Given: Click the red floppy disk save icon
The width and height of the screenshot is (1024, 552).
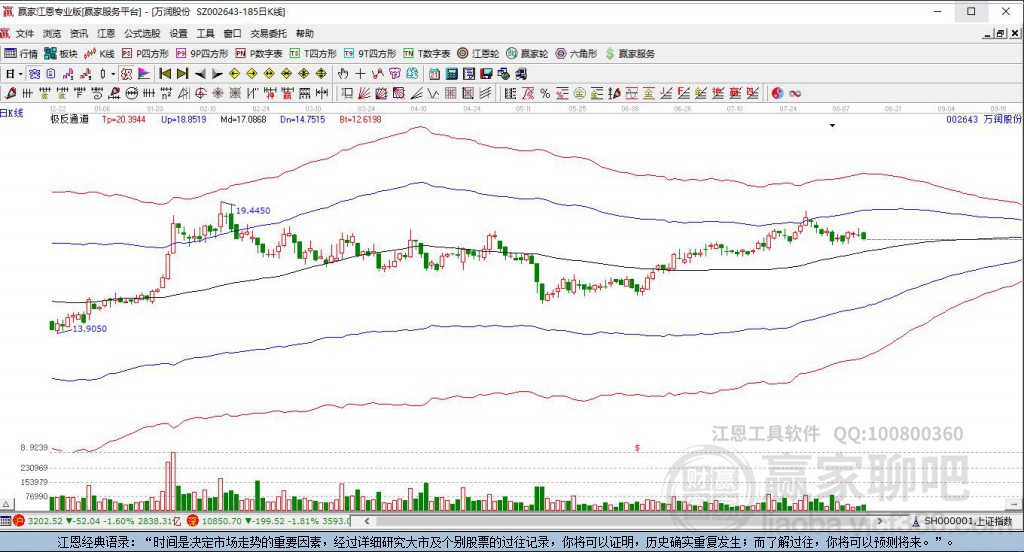Looking at the screenshot, I should click(486, 74).
